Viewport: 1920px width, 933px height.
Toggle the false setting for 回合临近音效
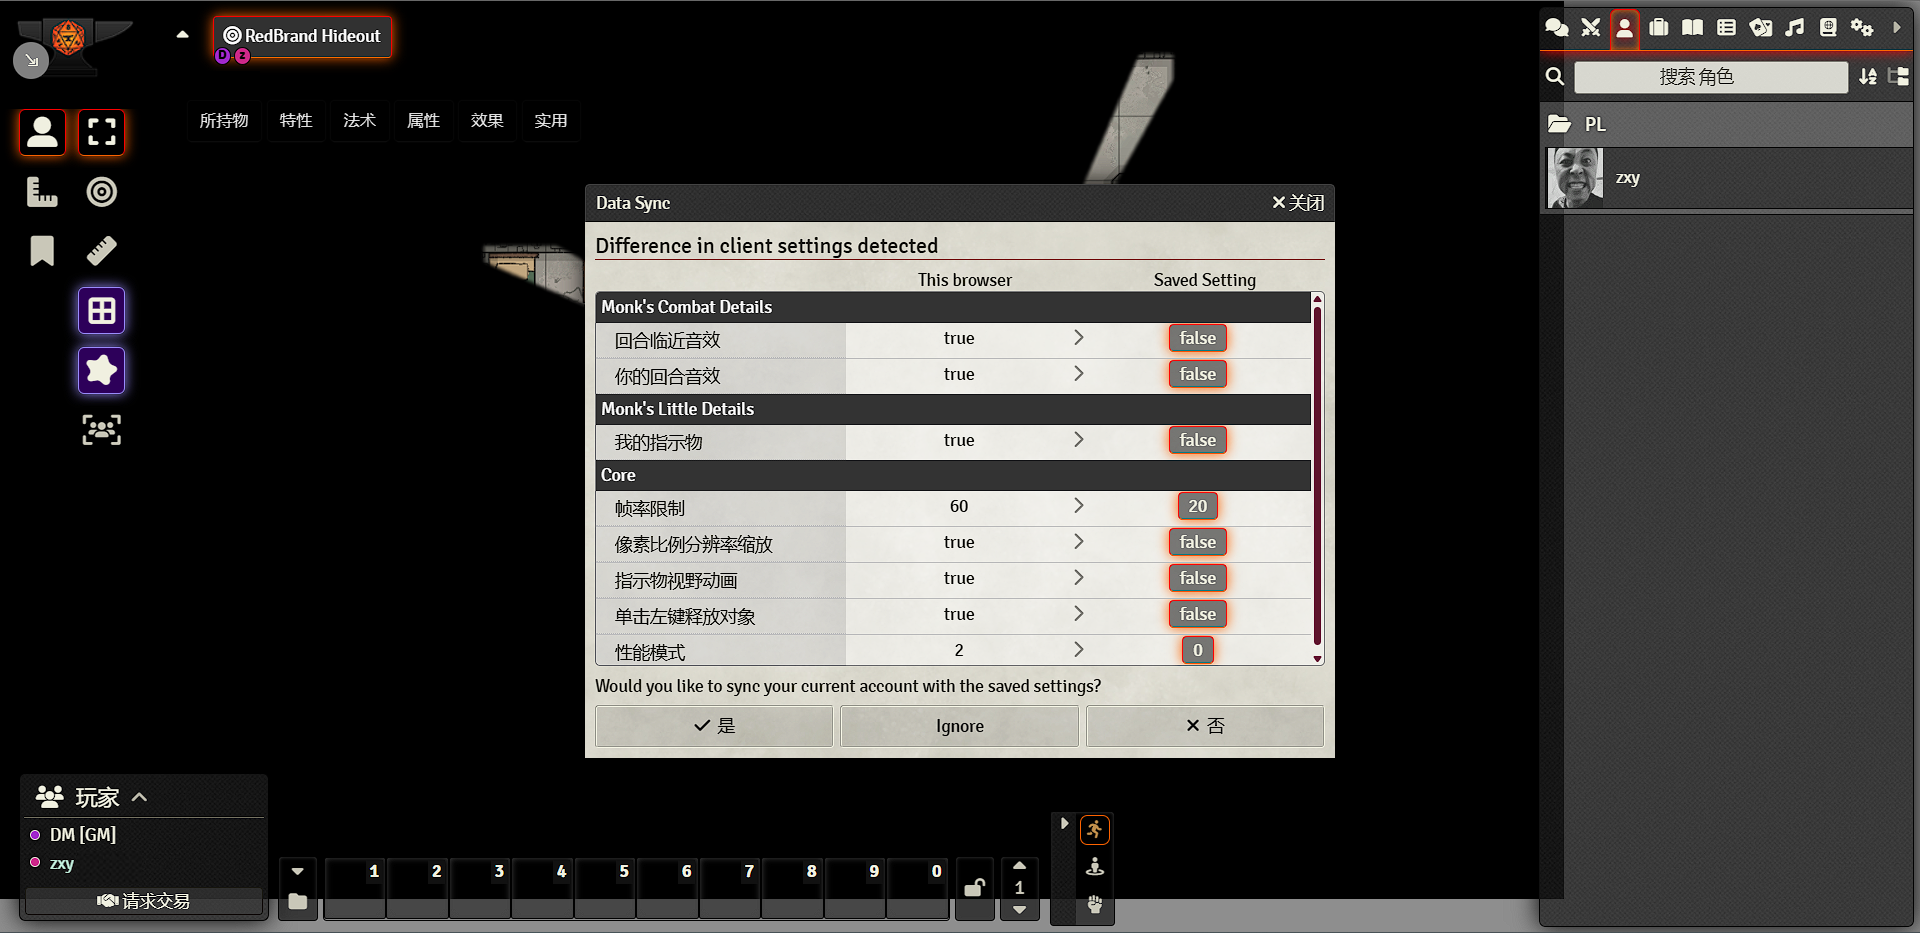click(1197, 338)
